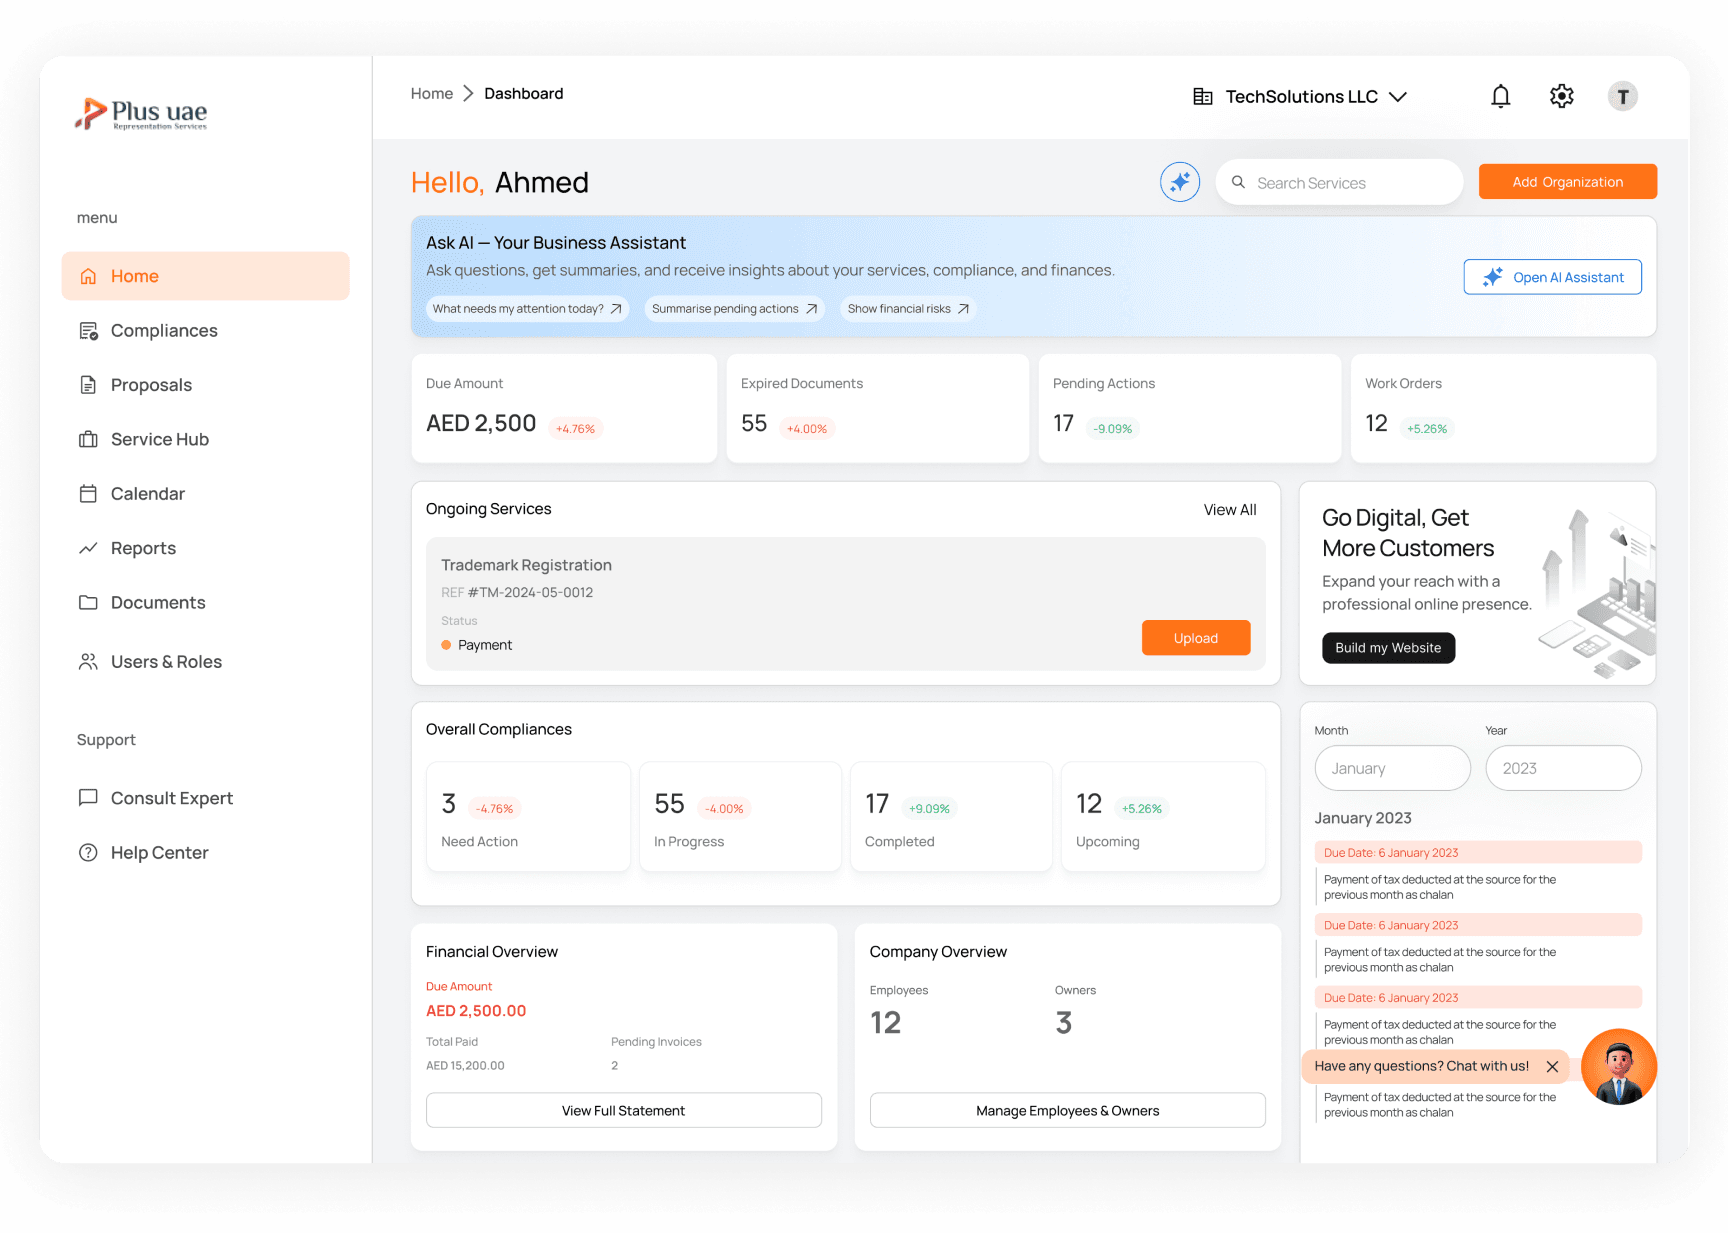Open the Compliances section from the sidebar
This screenshot has width=1728, height=1233.
[163, 330]
